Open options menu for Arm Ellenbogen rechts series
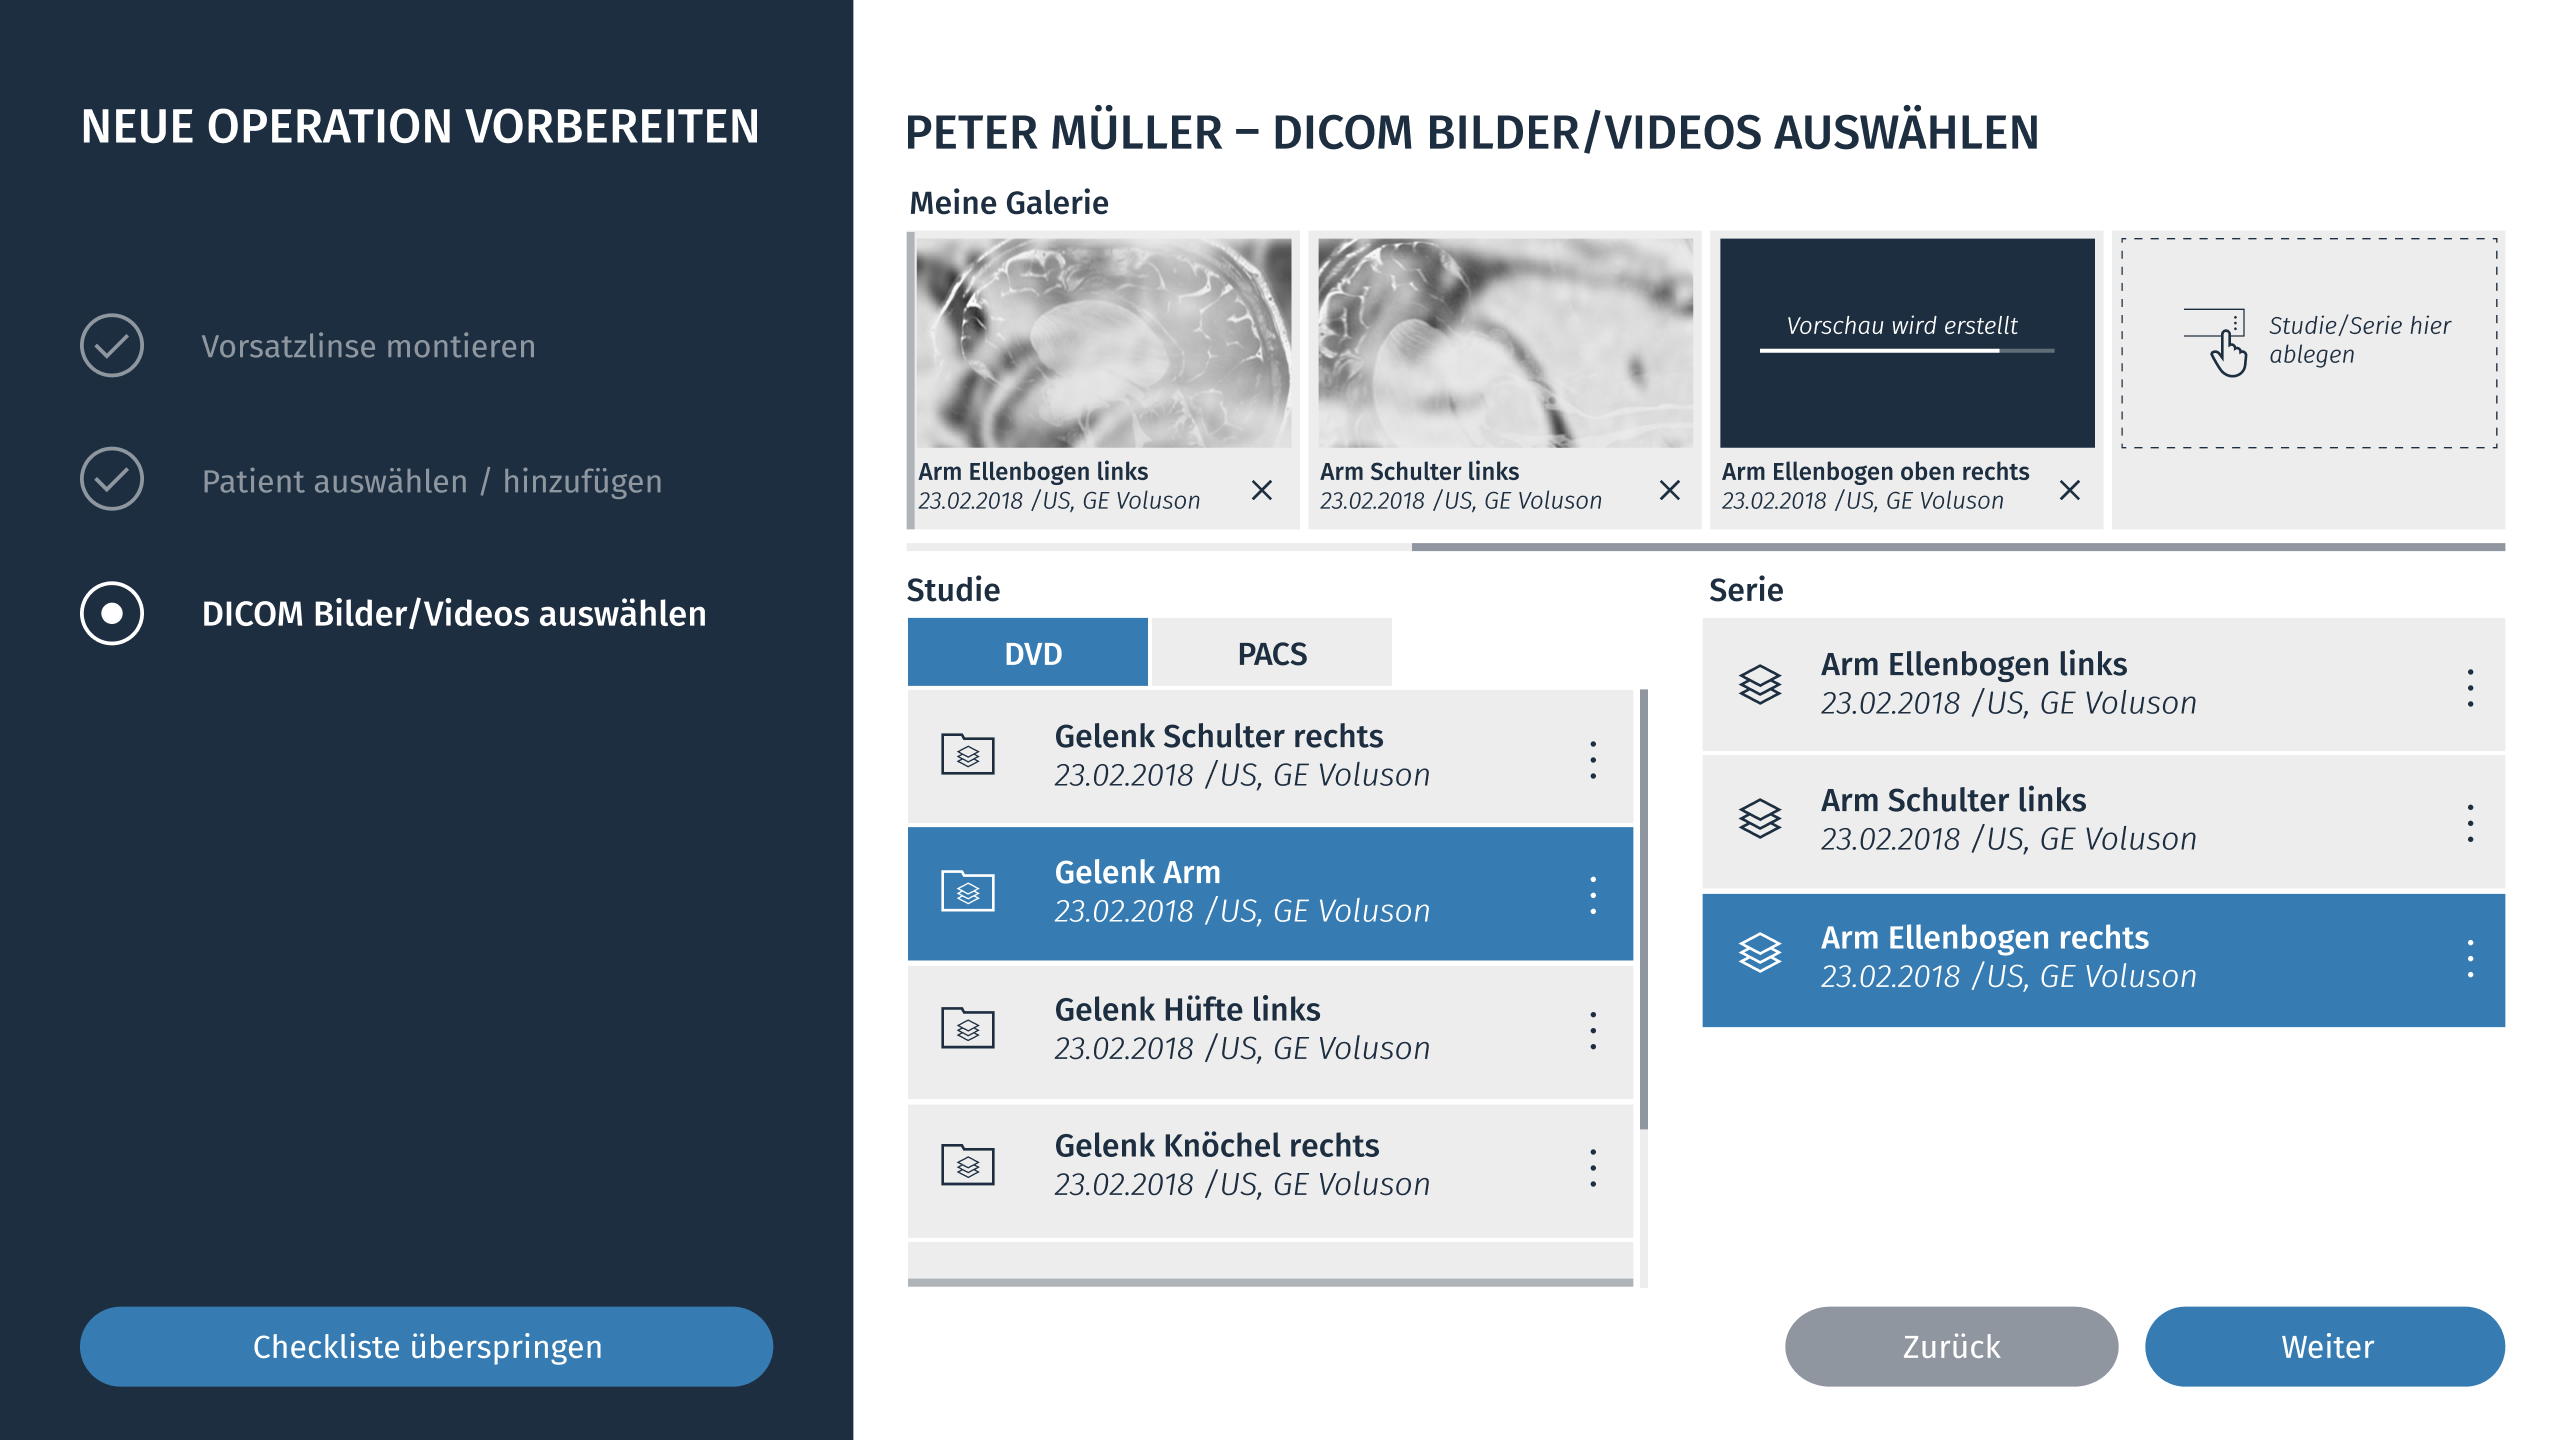 tap(2470, 958)
